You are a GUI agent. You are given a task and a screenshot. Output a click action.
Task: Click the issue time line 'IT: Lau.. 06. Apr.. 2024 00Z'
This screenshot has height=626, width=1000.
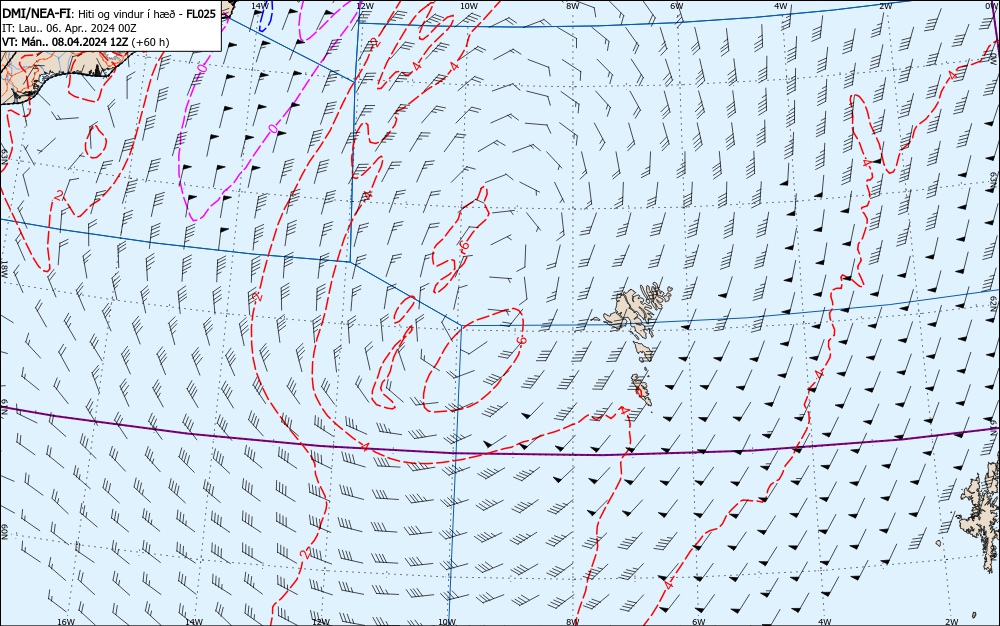[x=69, y=28]
